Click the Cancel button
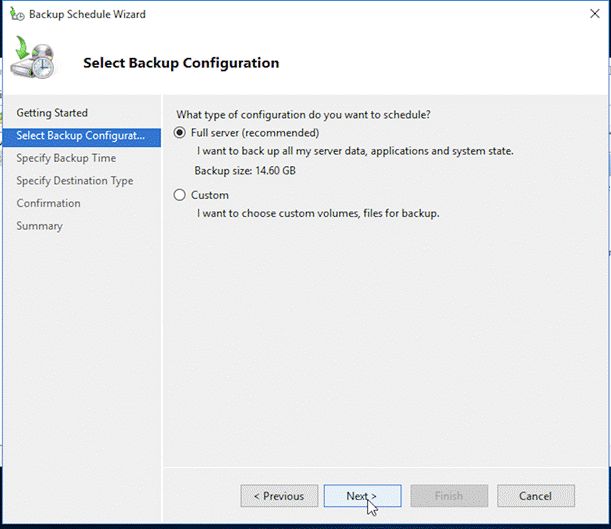The height and width of the screenshot is (529, 611). (536, 496)
